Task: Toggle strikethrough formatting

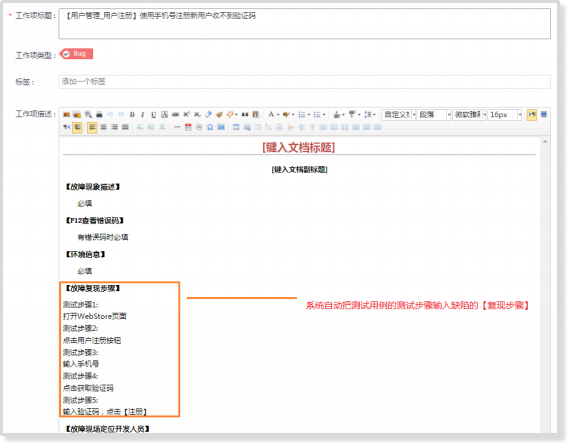Action: pyautogui.click(x=175, y=115)
